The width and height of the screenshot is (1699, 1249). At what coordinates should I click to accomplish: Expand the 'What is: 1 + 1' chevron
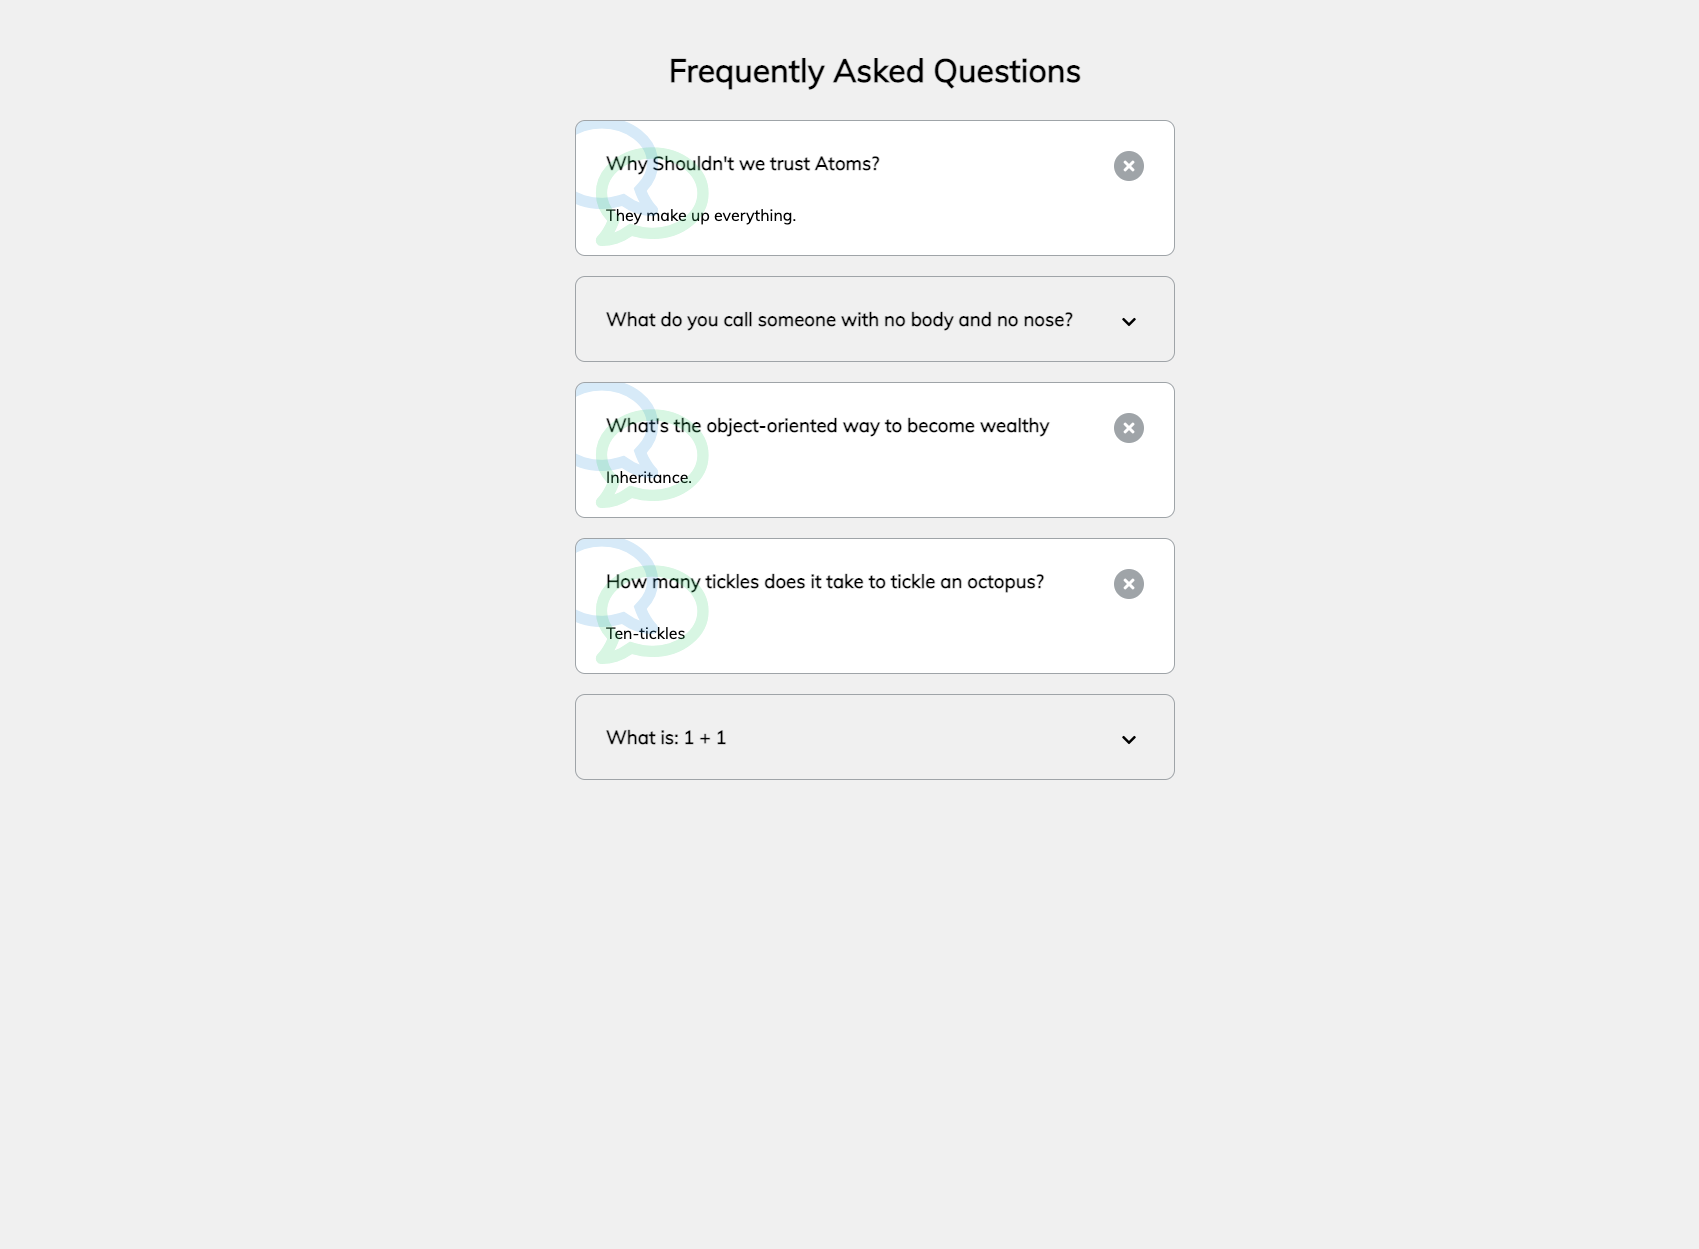[1128, 740]
